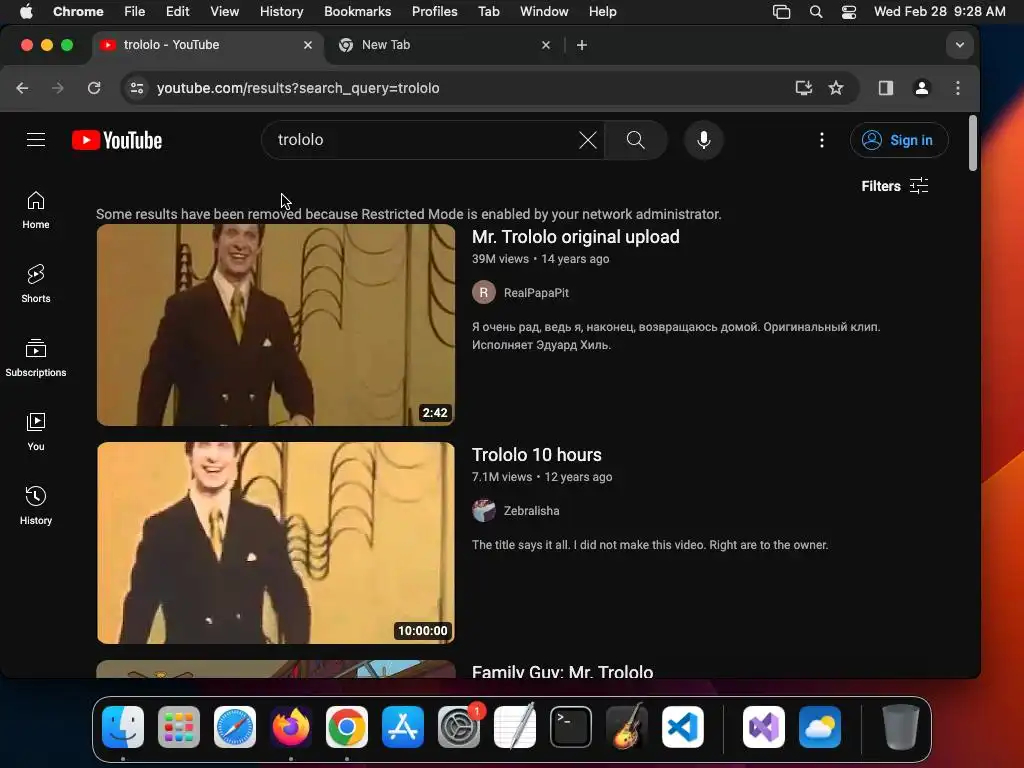Open Finder from the Dock
The width and height of the screenshot is (1024, 768).
[x=123, y=727]
